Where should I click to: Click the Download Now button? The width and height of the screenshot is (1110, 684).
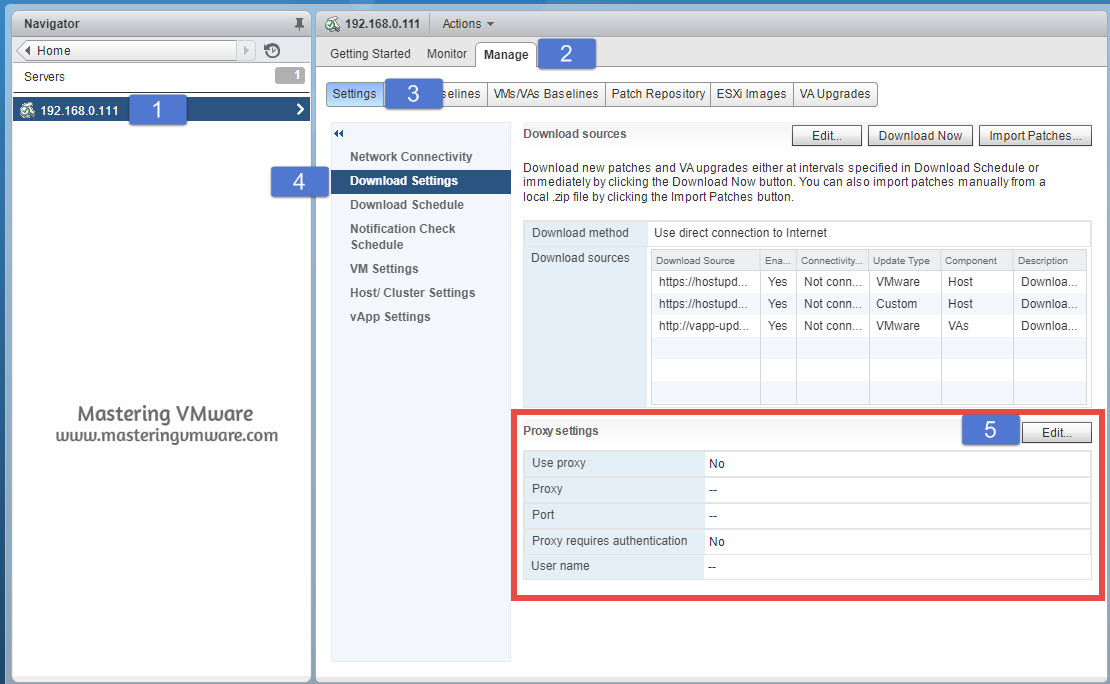(x=920, y=135)
